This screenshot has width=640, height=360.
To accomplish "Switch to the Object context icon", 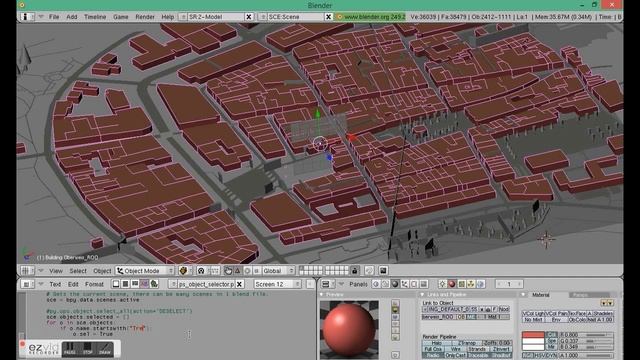I will pyautogui.click(x=404, y=284).
